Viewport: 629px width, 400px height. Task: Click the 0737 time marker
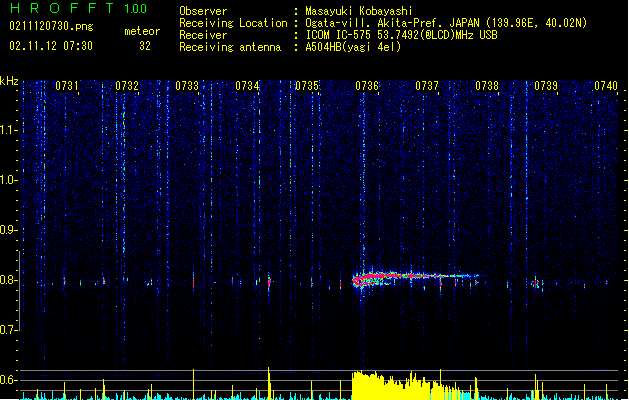(427, 86)
